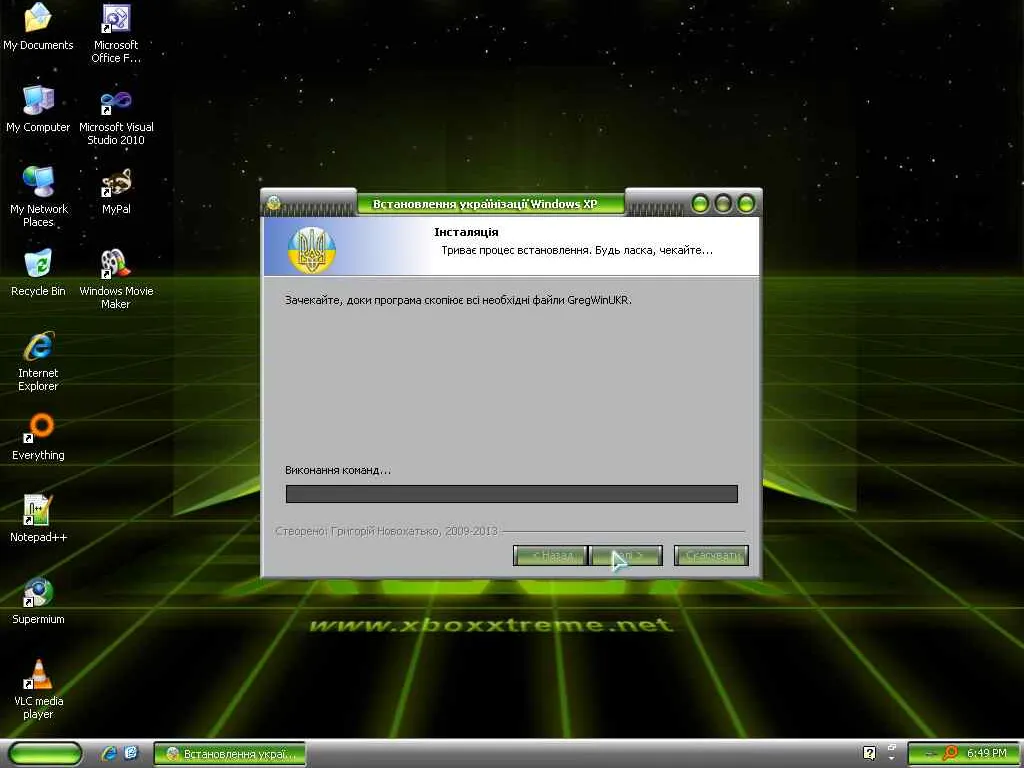Click the help question mark tray icon
The width and height of the screenshot is (1024, 768).
click(x=869, y=754)
